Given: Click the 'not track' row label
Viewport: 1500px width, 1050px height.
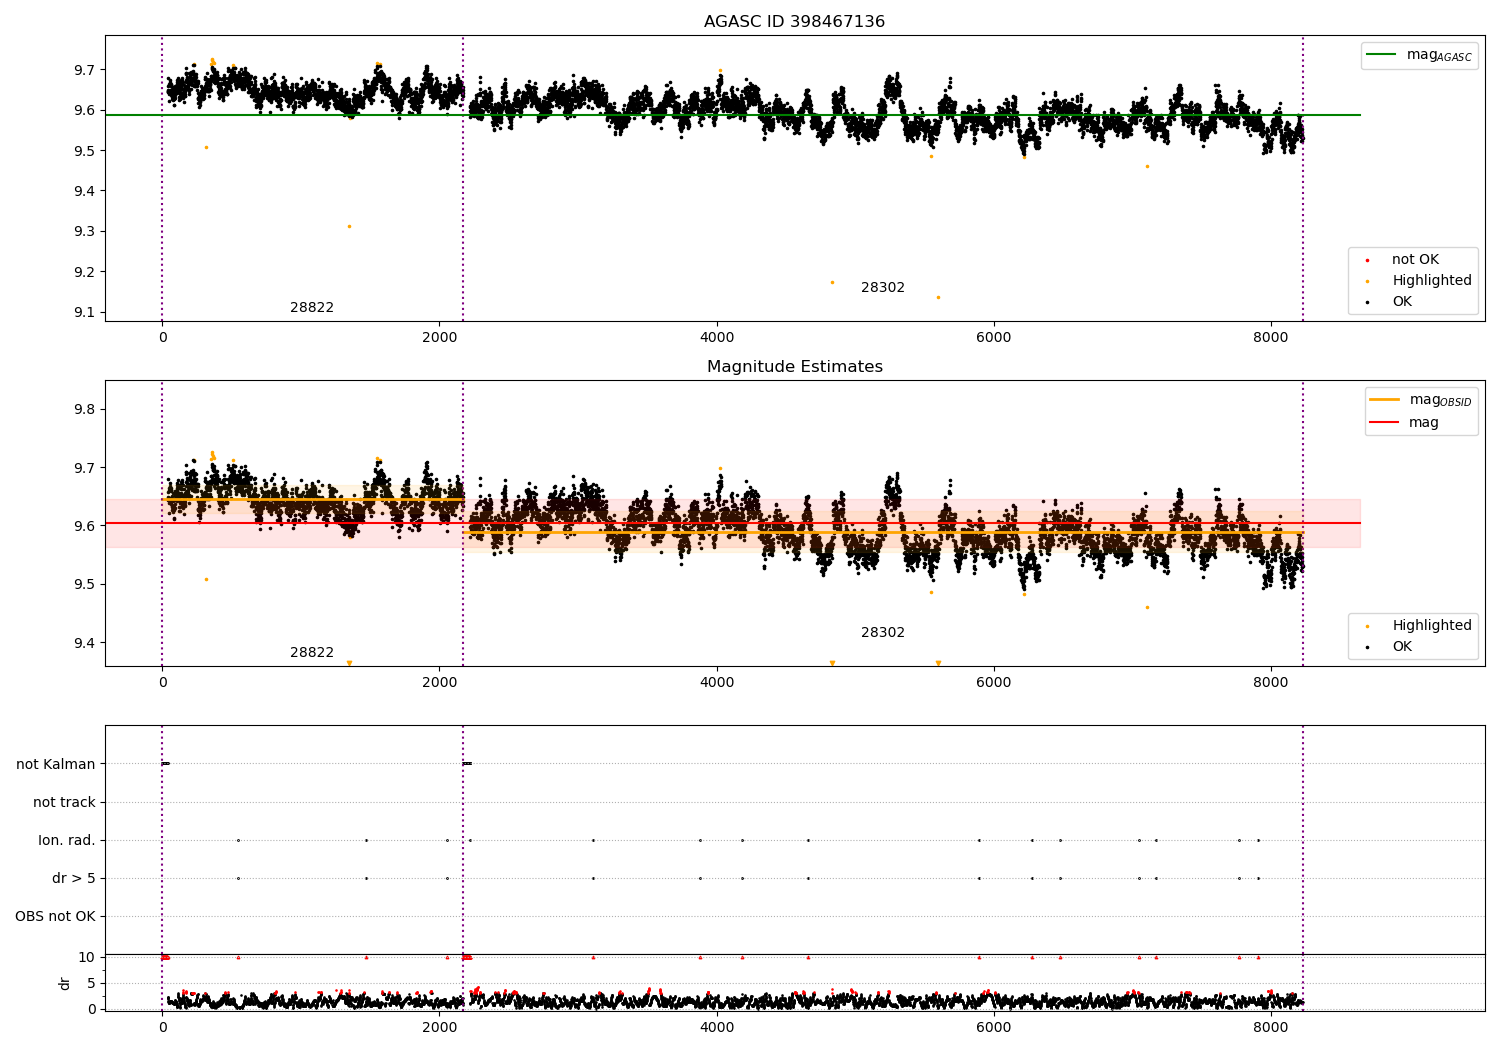Looking at the screenshot, I should point(64,803).
